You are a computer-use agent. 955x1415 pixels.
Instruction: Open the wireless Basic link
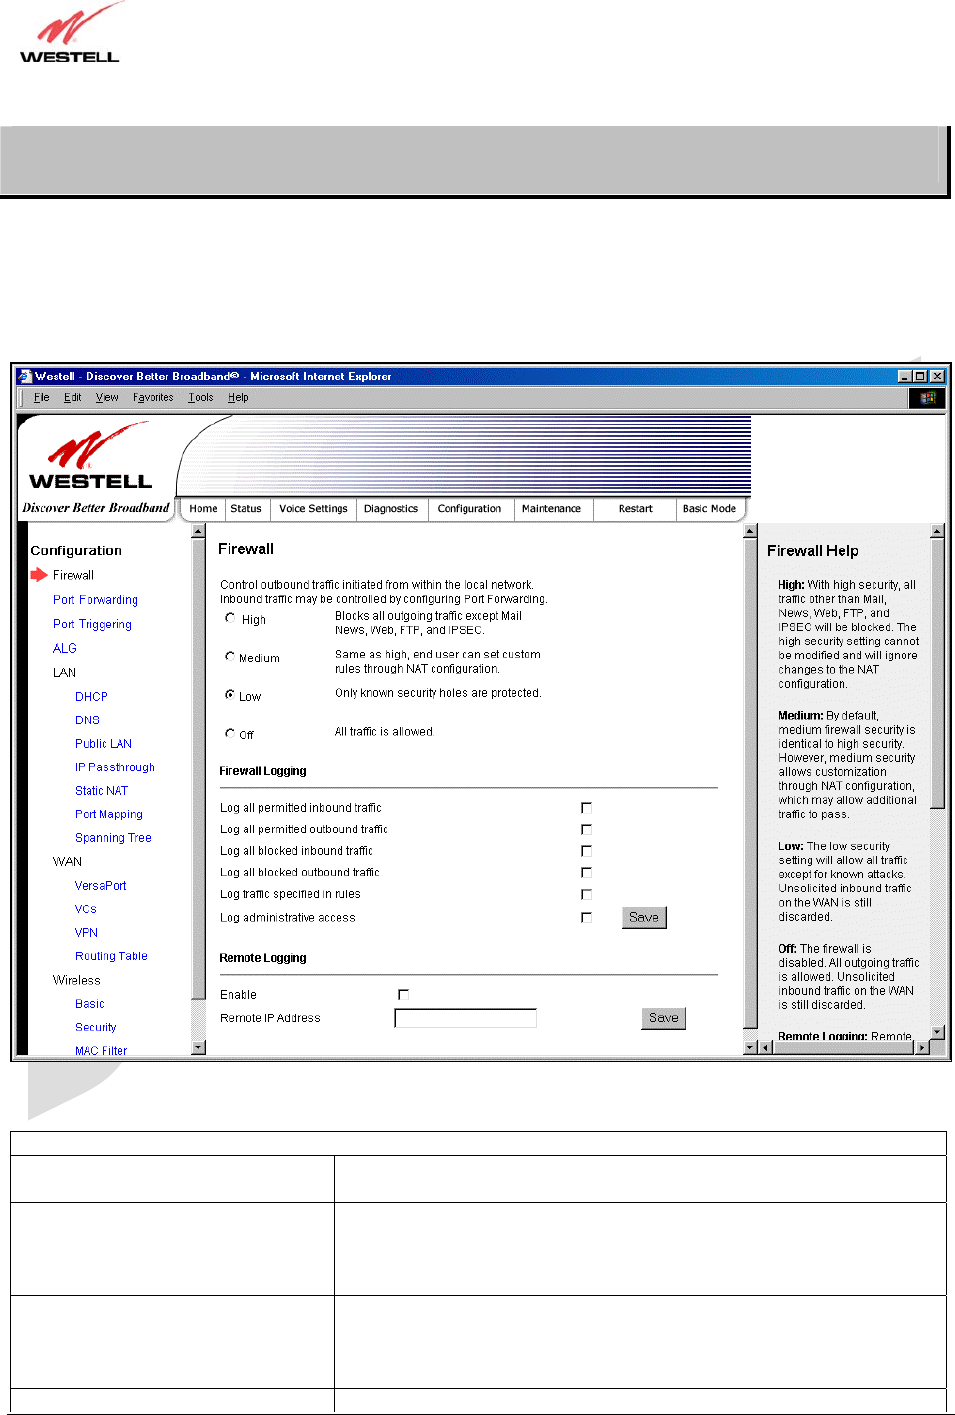coord(89,1004)
